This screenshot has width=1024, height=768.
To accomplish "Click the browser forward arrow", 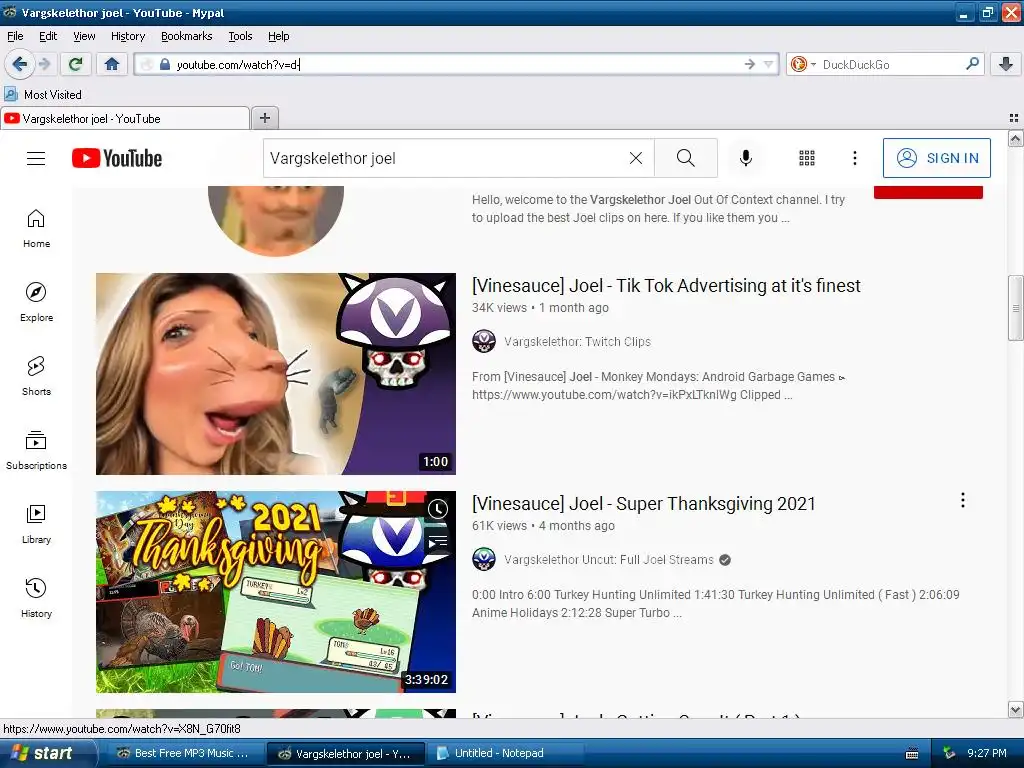I will point(44,64).
